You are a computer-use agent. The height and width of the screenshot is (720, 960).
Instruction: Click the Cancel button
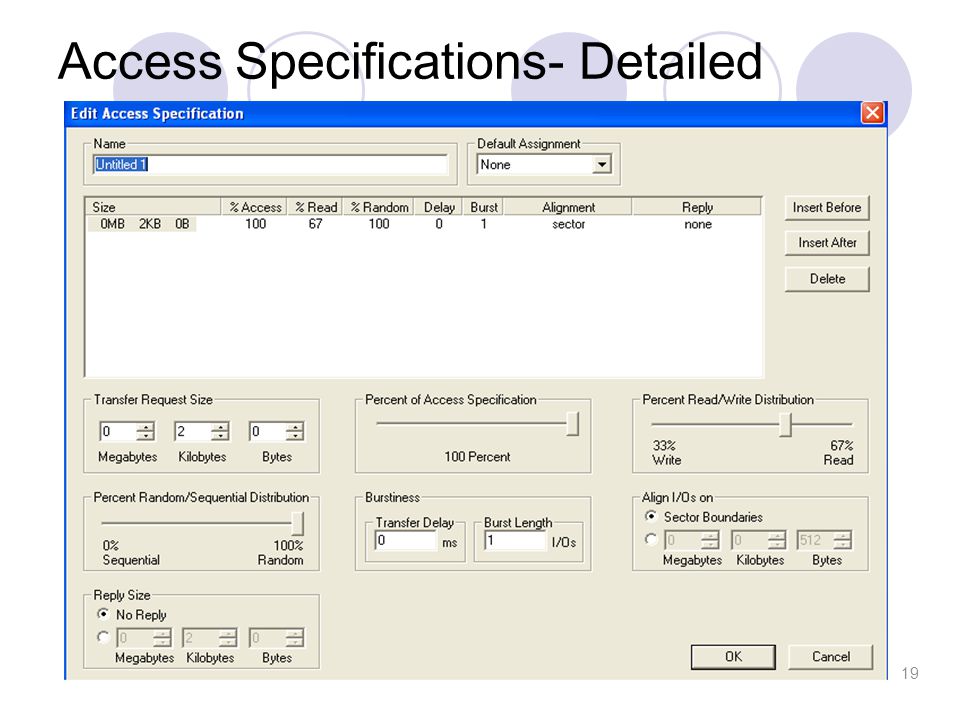830,657
